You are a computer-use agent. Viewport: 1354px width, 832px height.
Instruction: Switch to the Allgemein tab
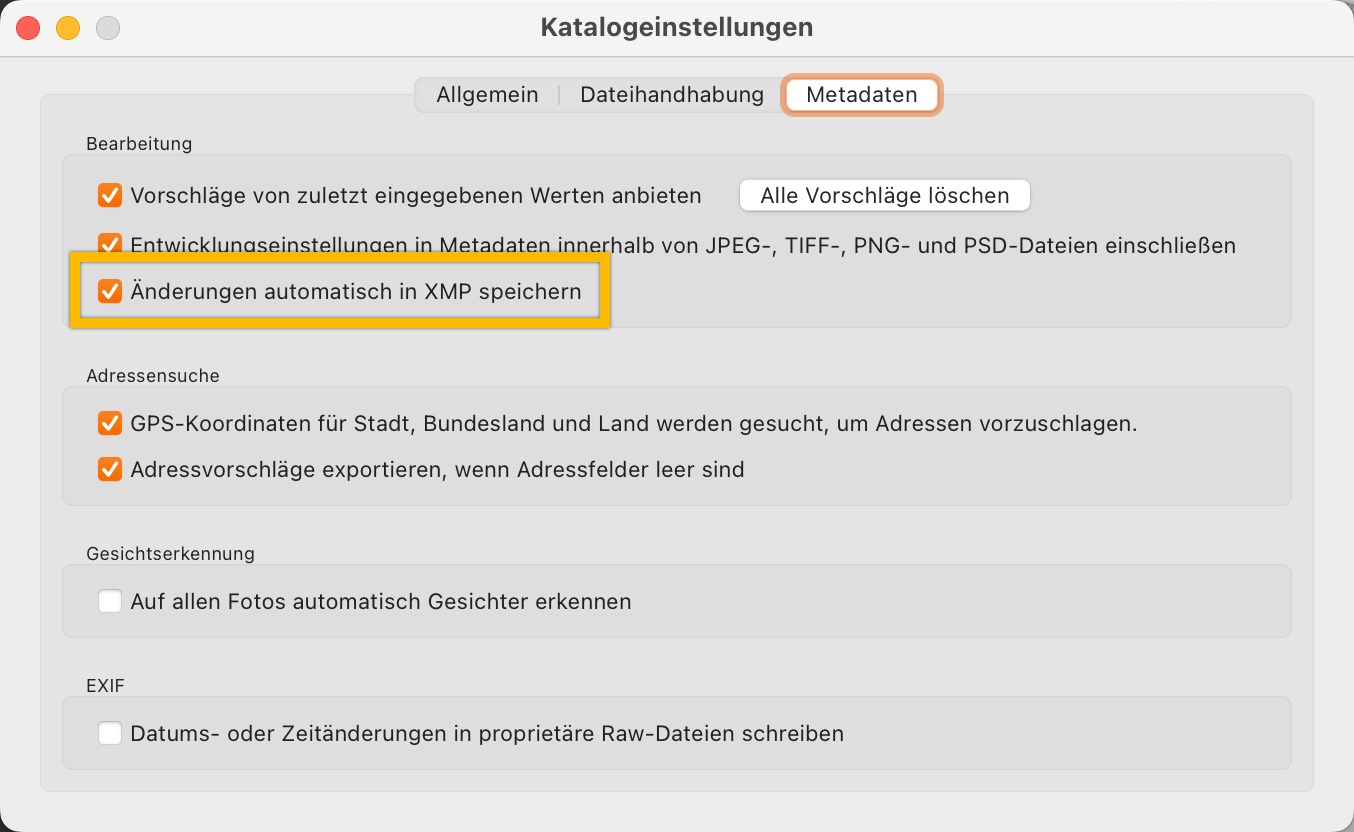[x=487, y=95]
